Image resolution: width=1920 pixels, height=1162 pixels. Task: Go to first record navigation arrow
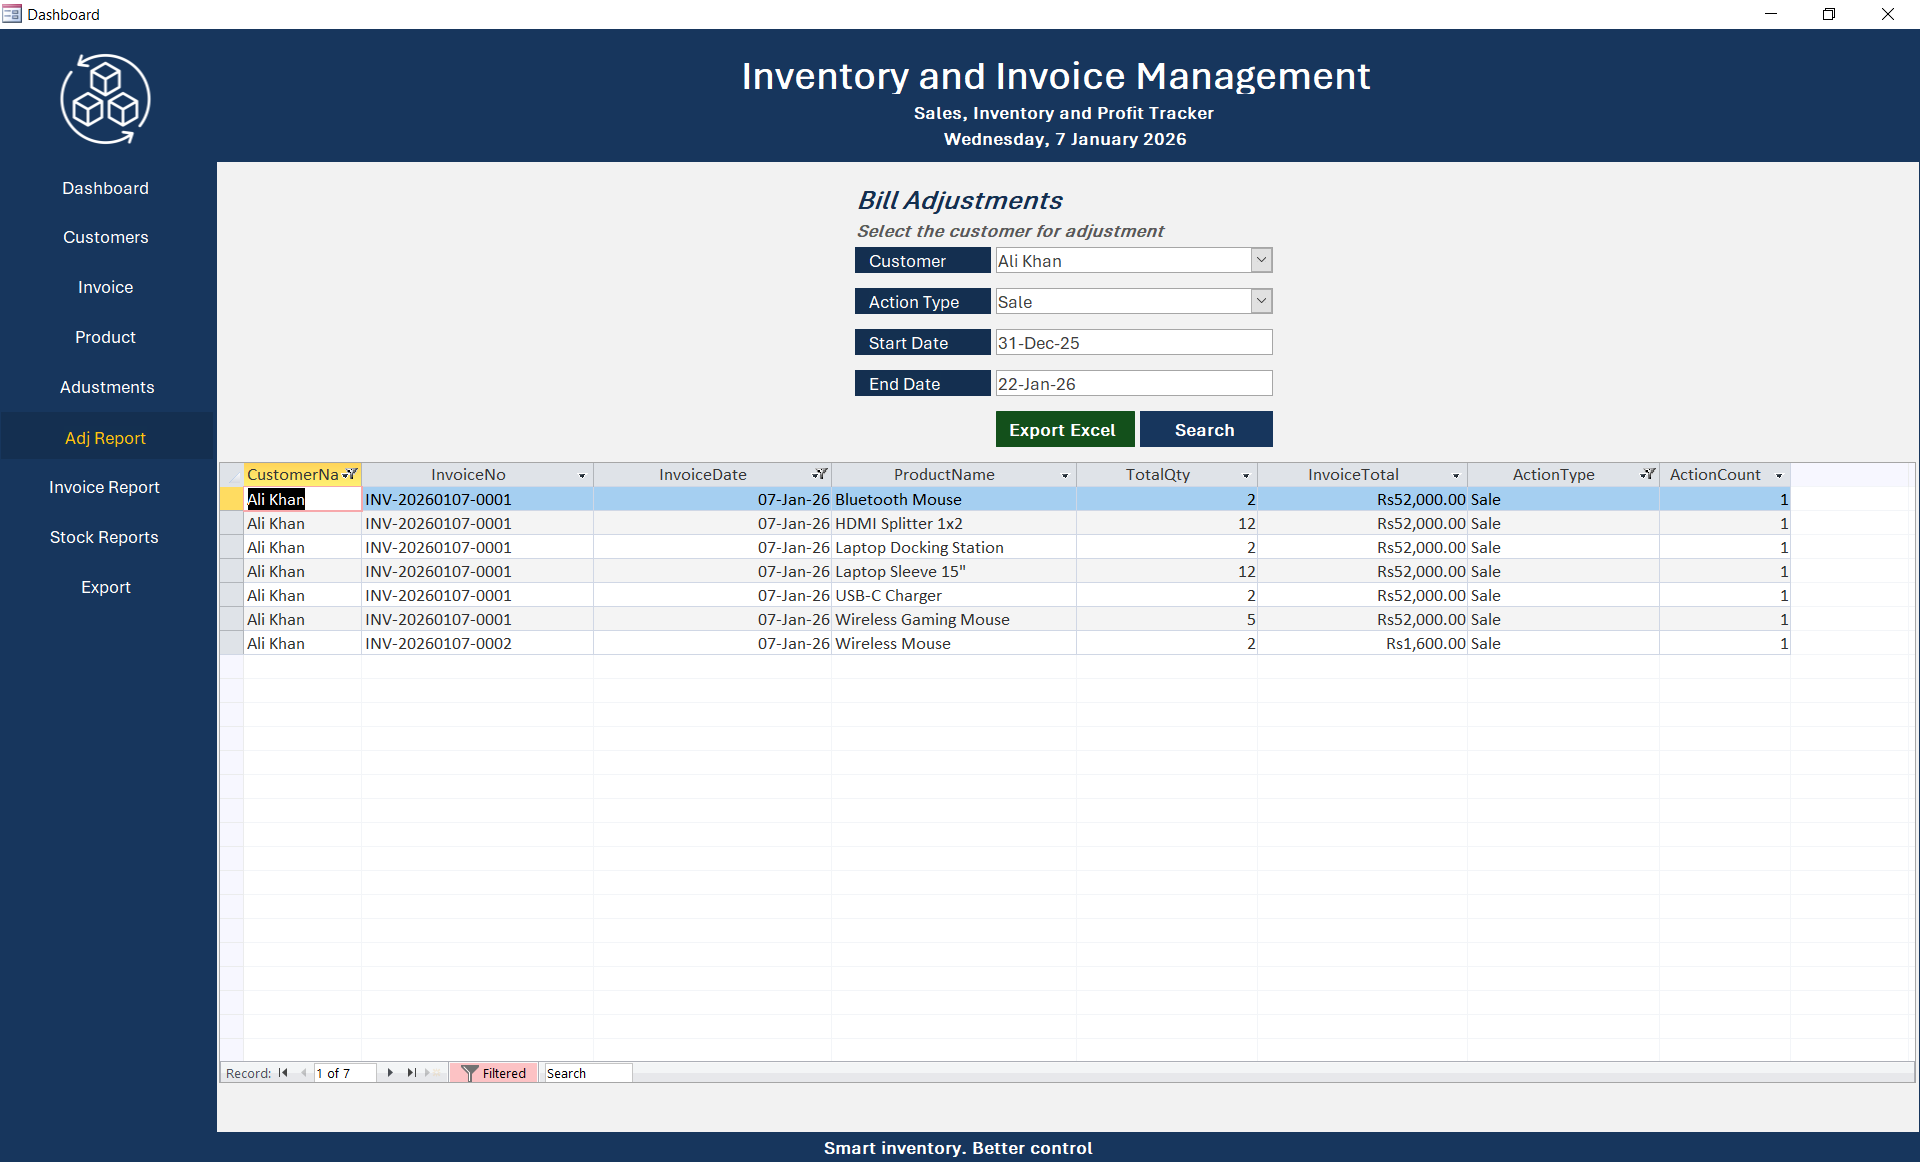coord(283,1073)
